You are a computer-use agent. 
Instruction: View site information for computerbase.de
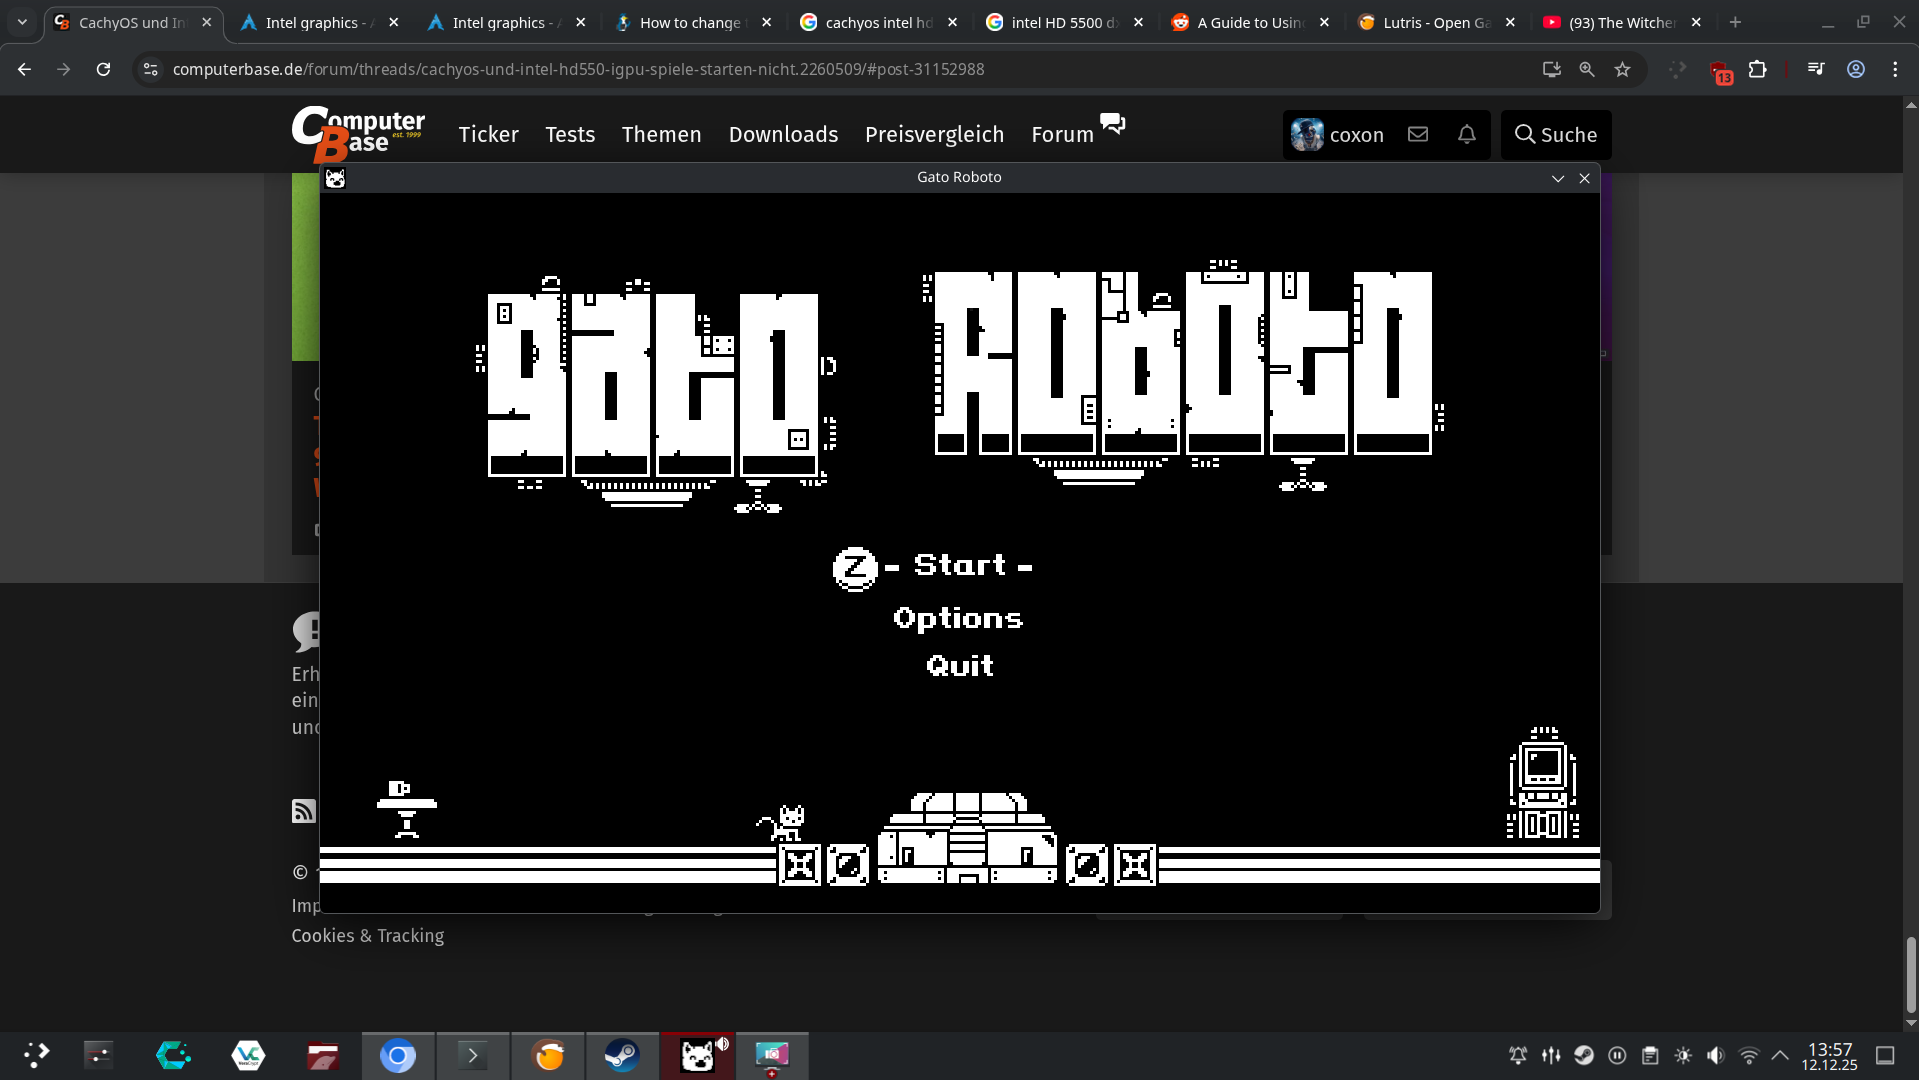point(150,69)
